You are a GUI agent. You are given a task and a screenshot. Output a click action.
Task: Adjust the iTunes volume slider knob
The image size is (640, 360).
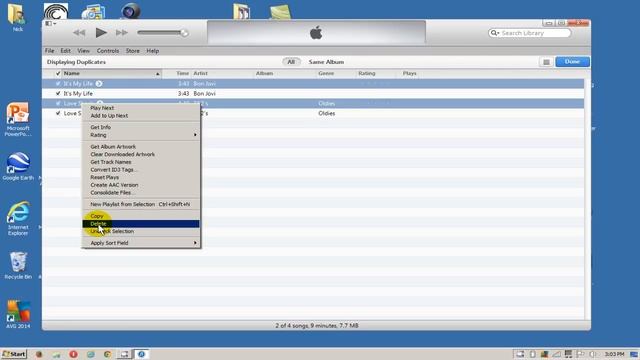pyautogui.click(x=184, y=33)
